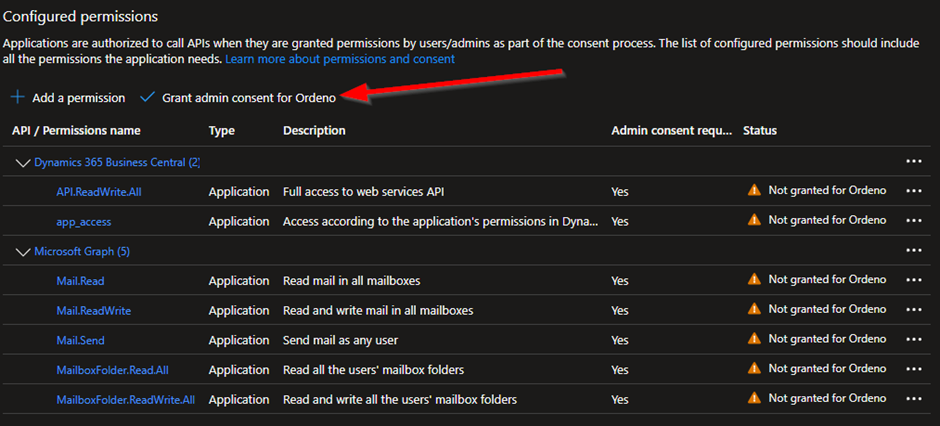This screenshot has height=426, width=940.
Task: Open the ellipsis menu for Microsoft Graph group
Action: (914, 250)
